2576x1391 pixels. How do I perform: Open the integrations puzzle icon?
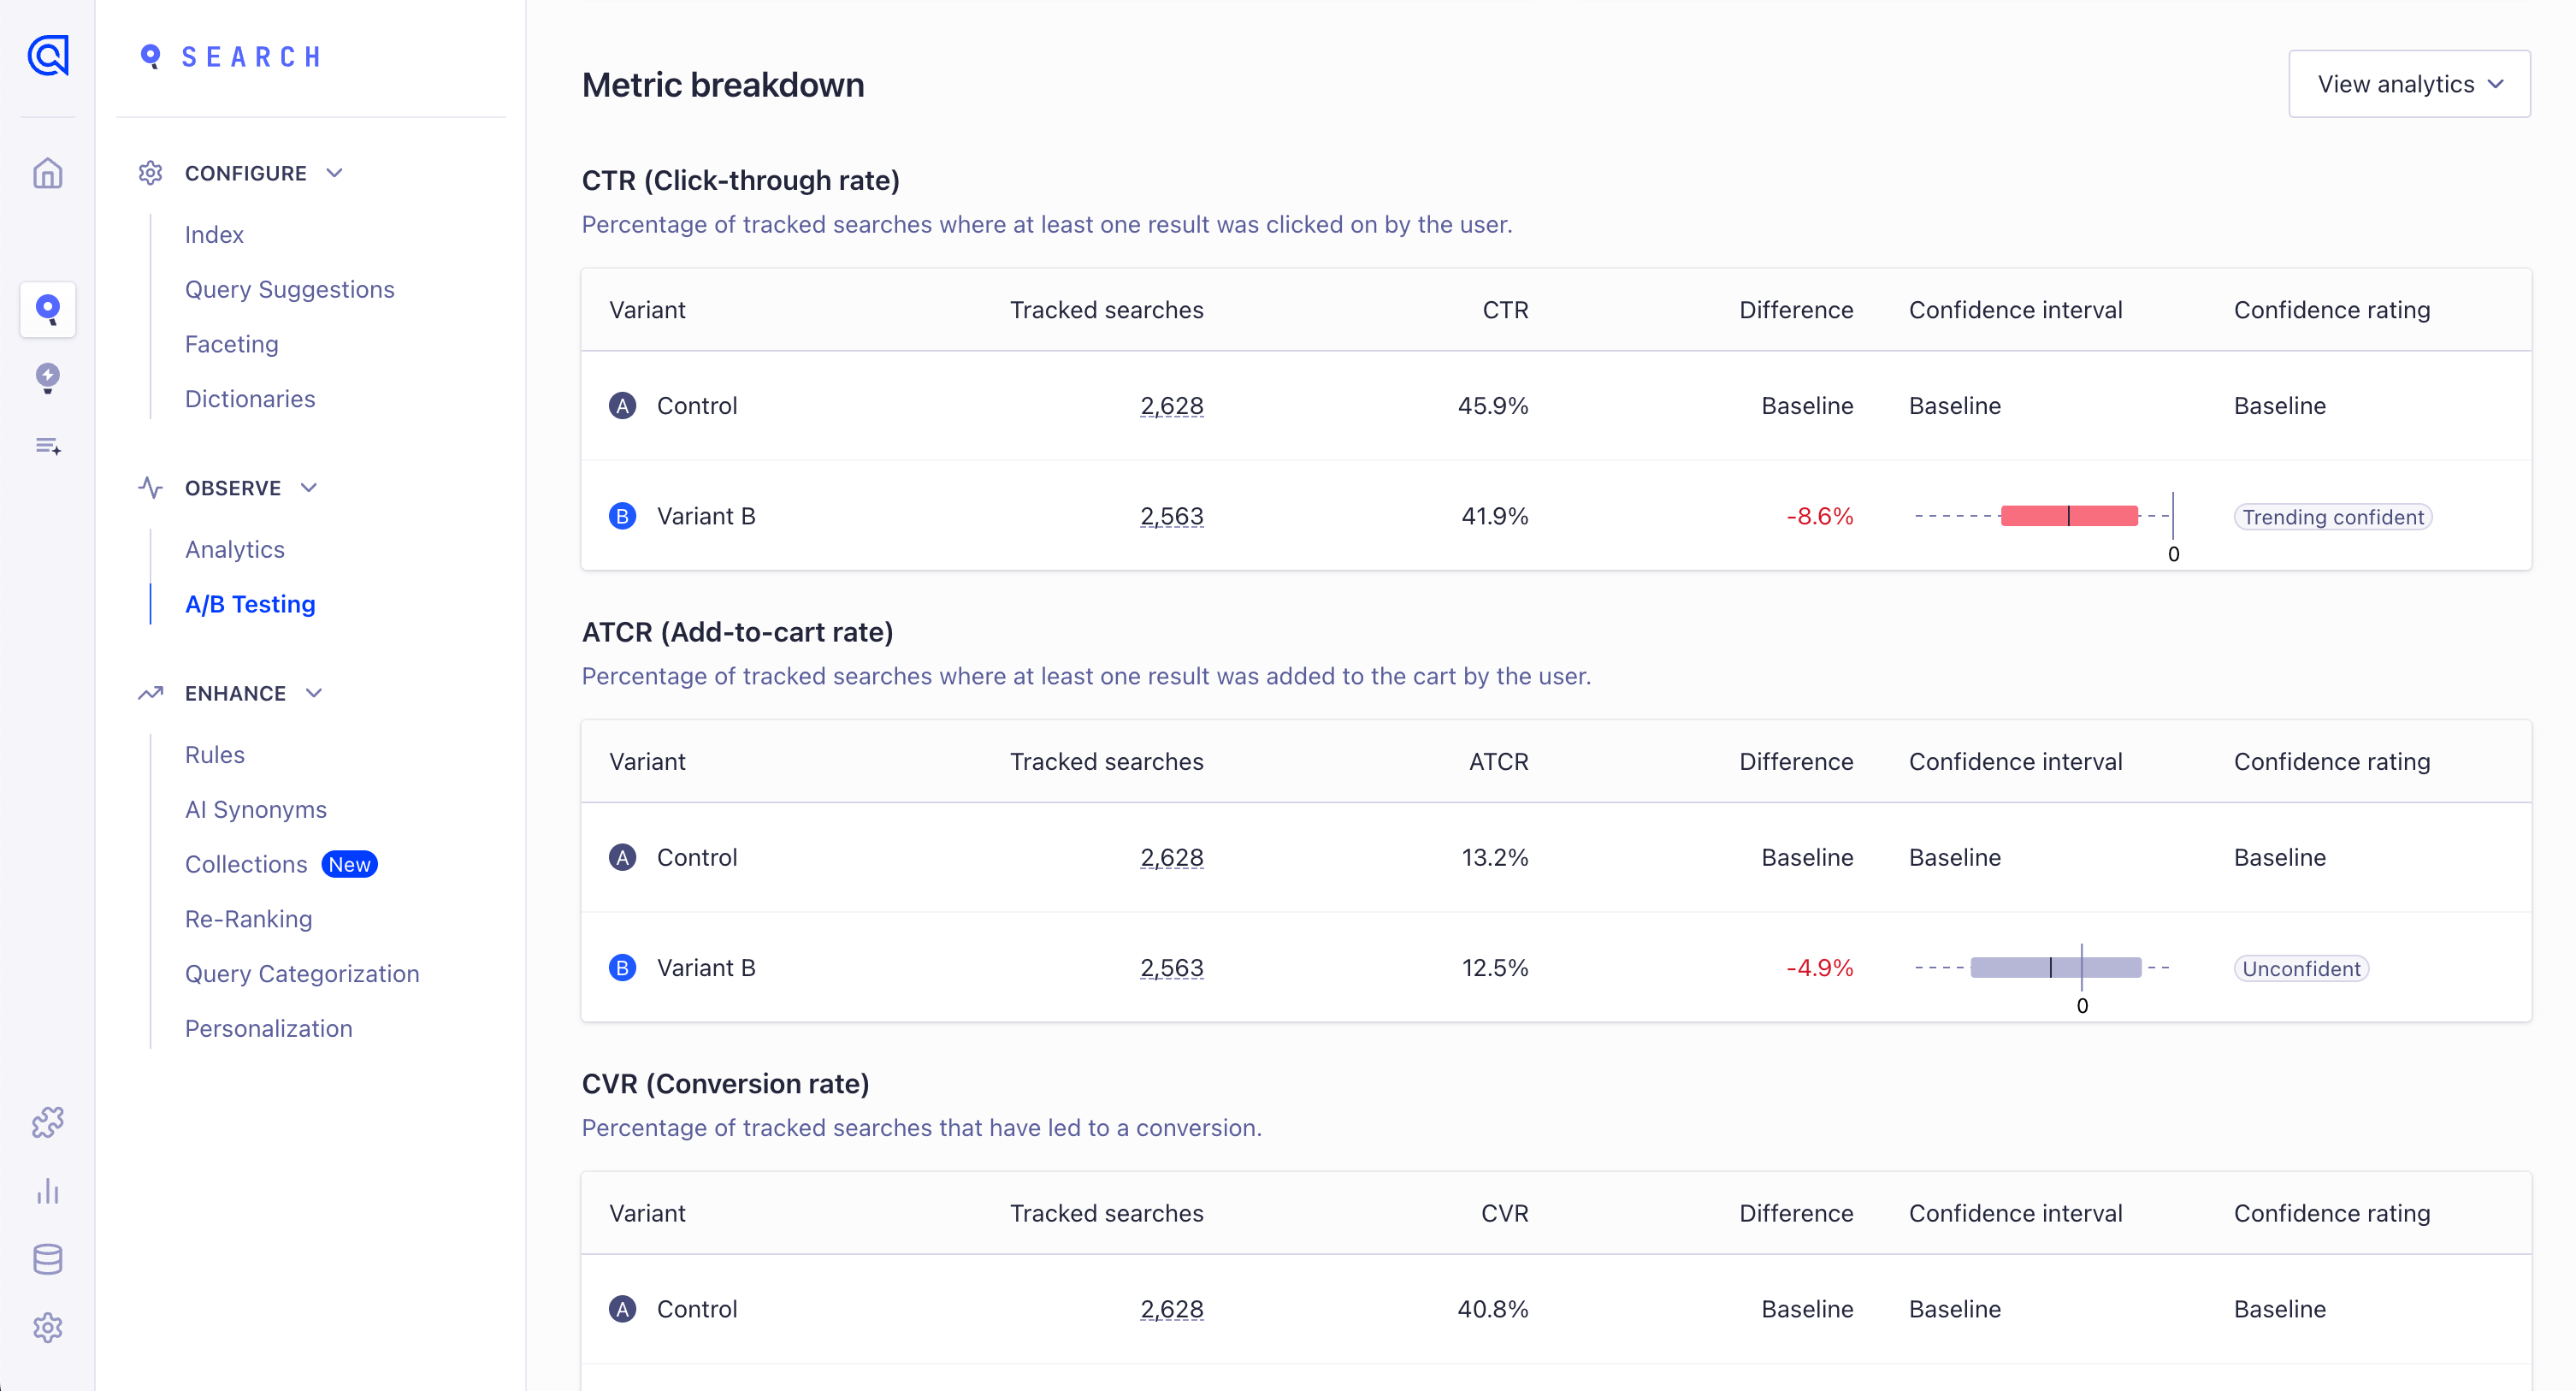47,1122
